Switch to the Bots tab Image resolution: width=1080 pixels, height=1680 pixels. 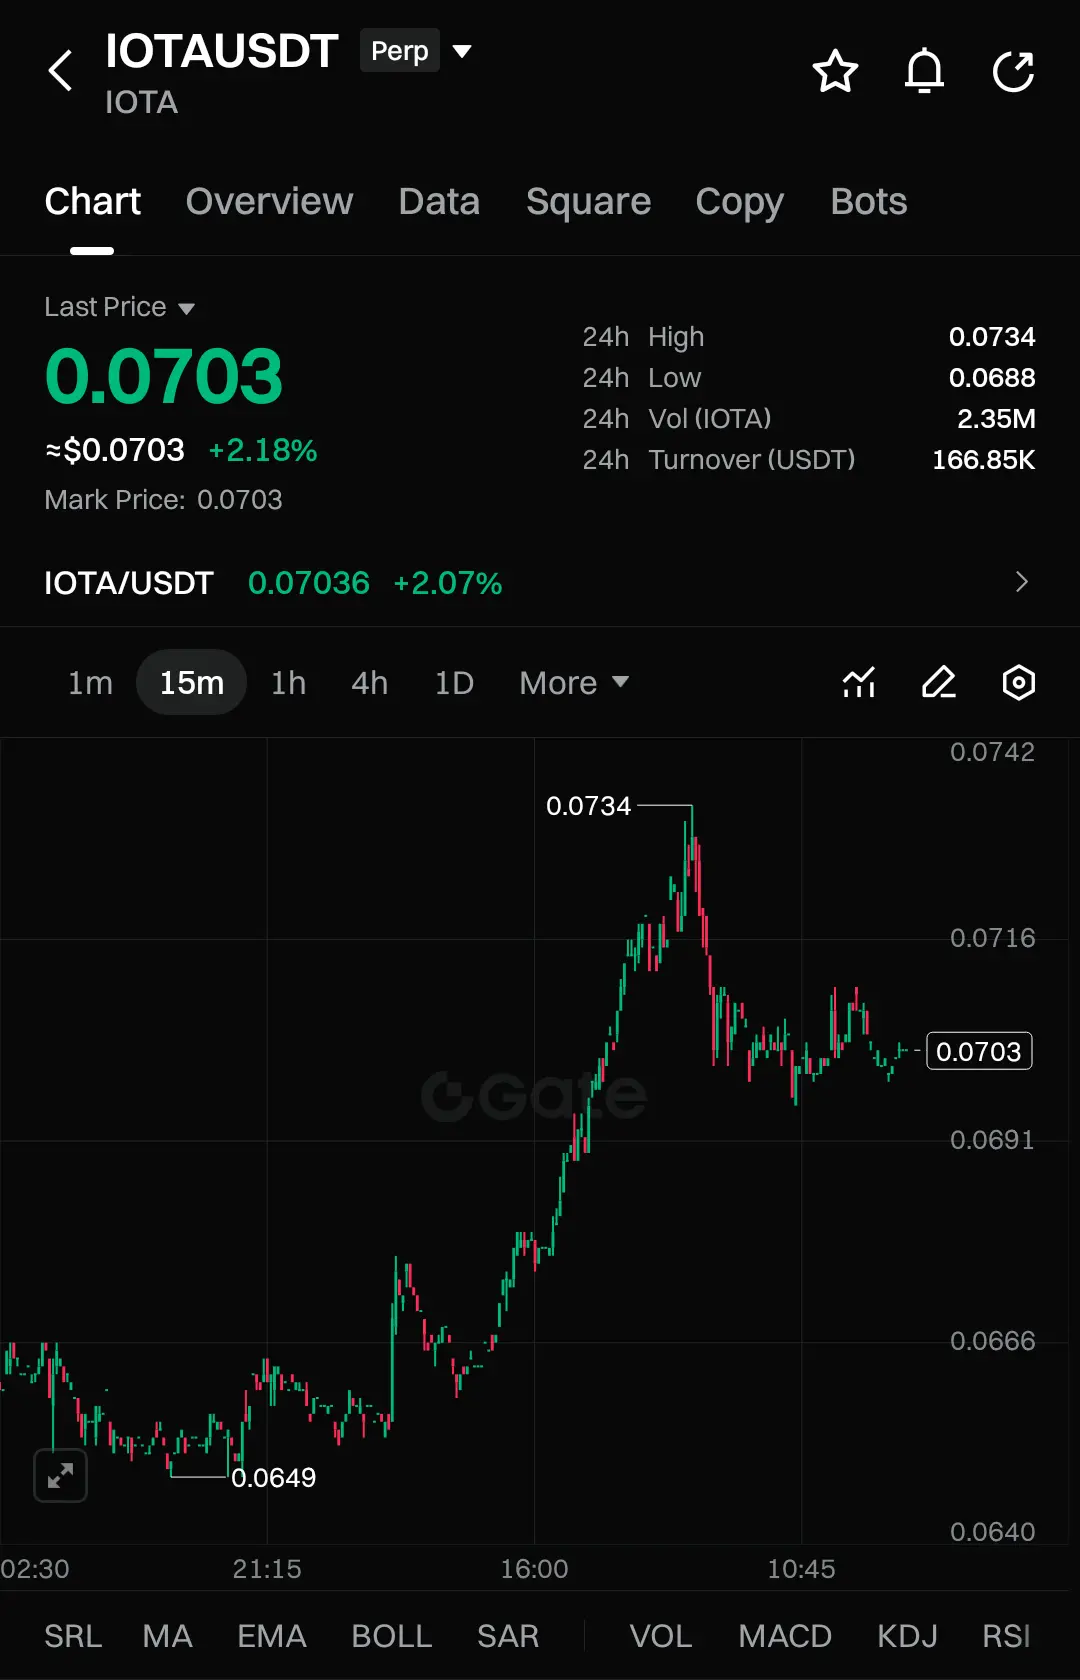coord(869,202)
